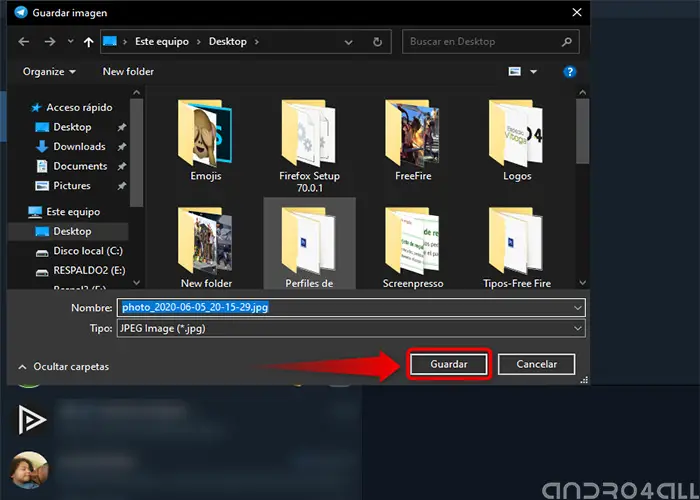Click the search magnifier icon
The height and width of the screenshot is (500, 700).
coord(567,42)
